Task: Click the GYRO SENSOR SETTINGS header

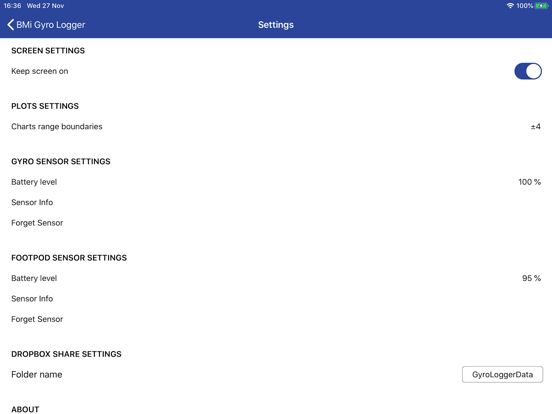Action: coord(61,161)
